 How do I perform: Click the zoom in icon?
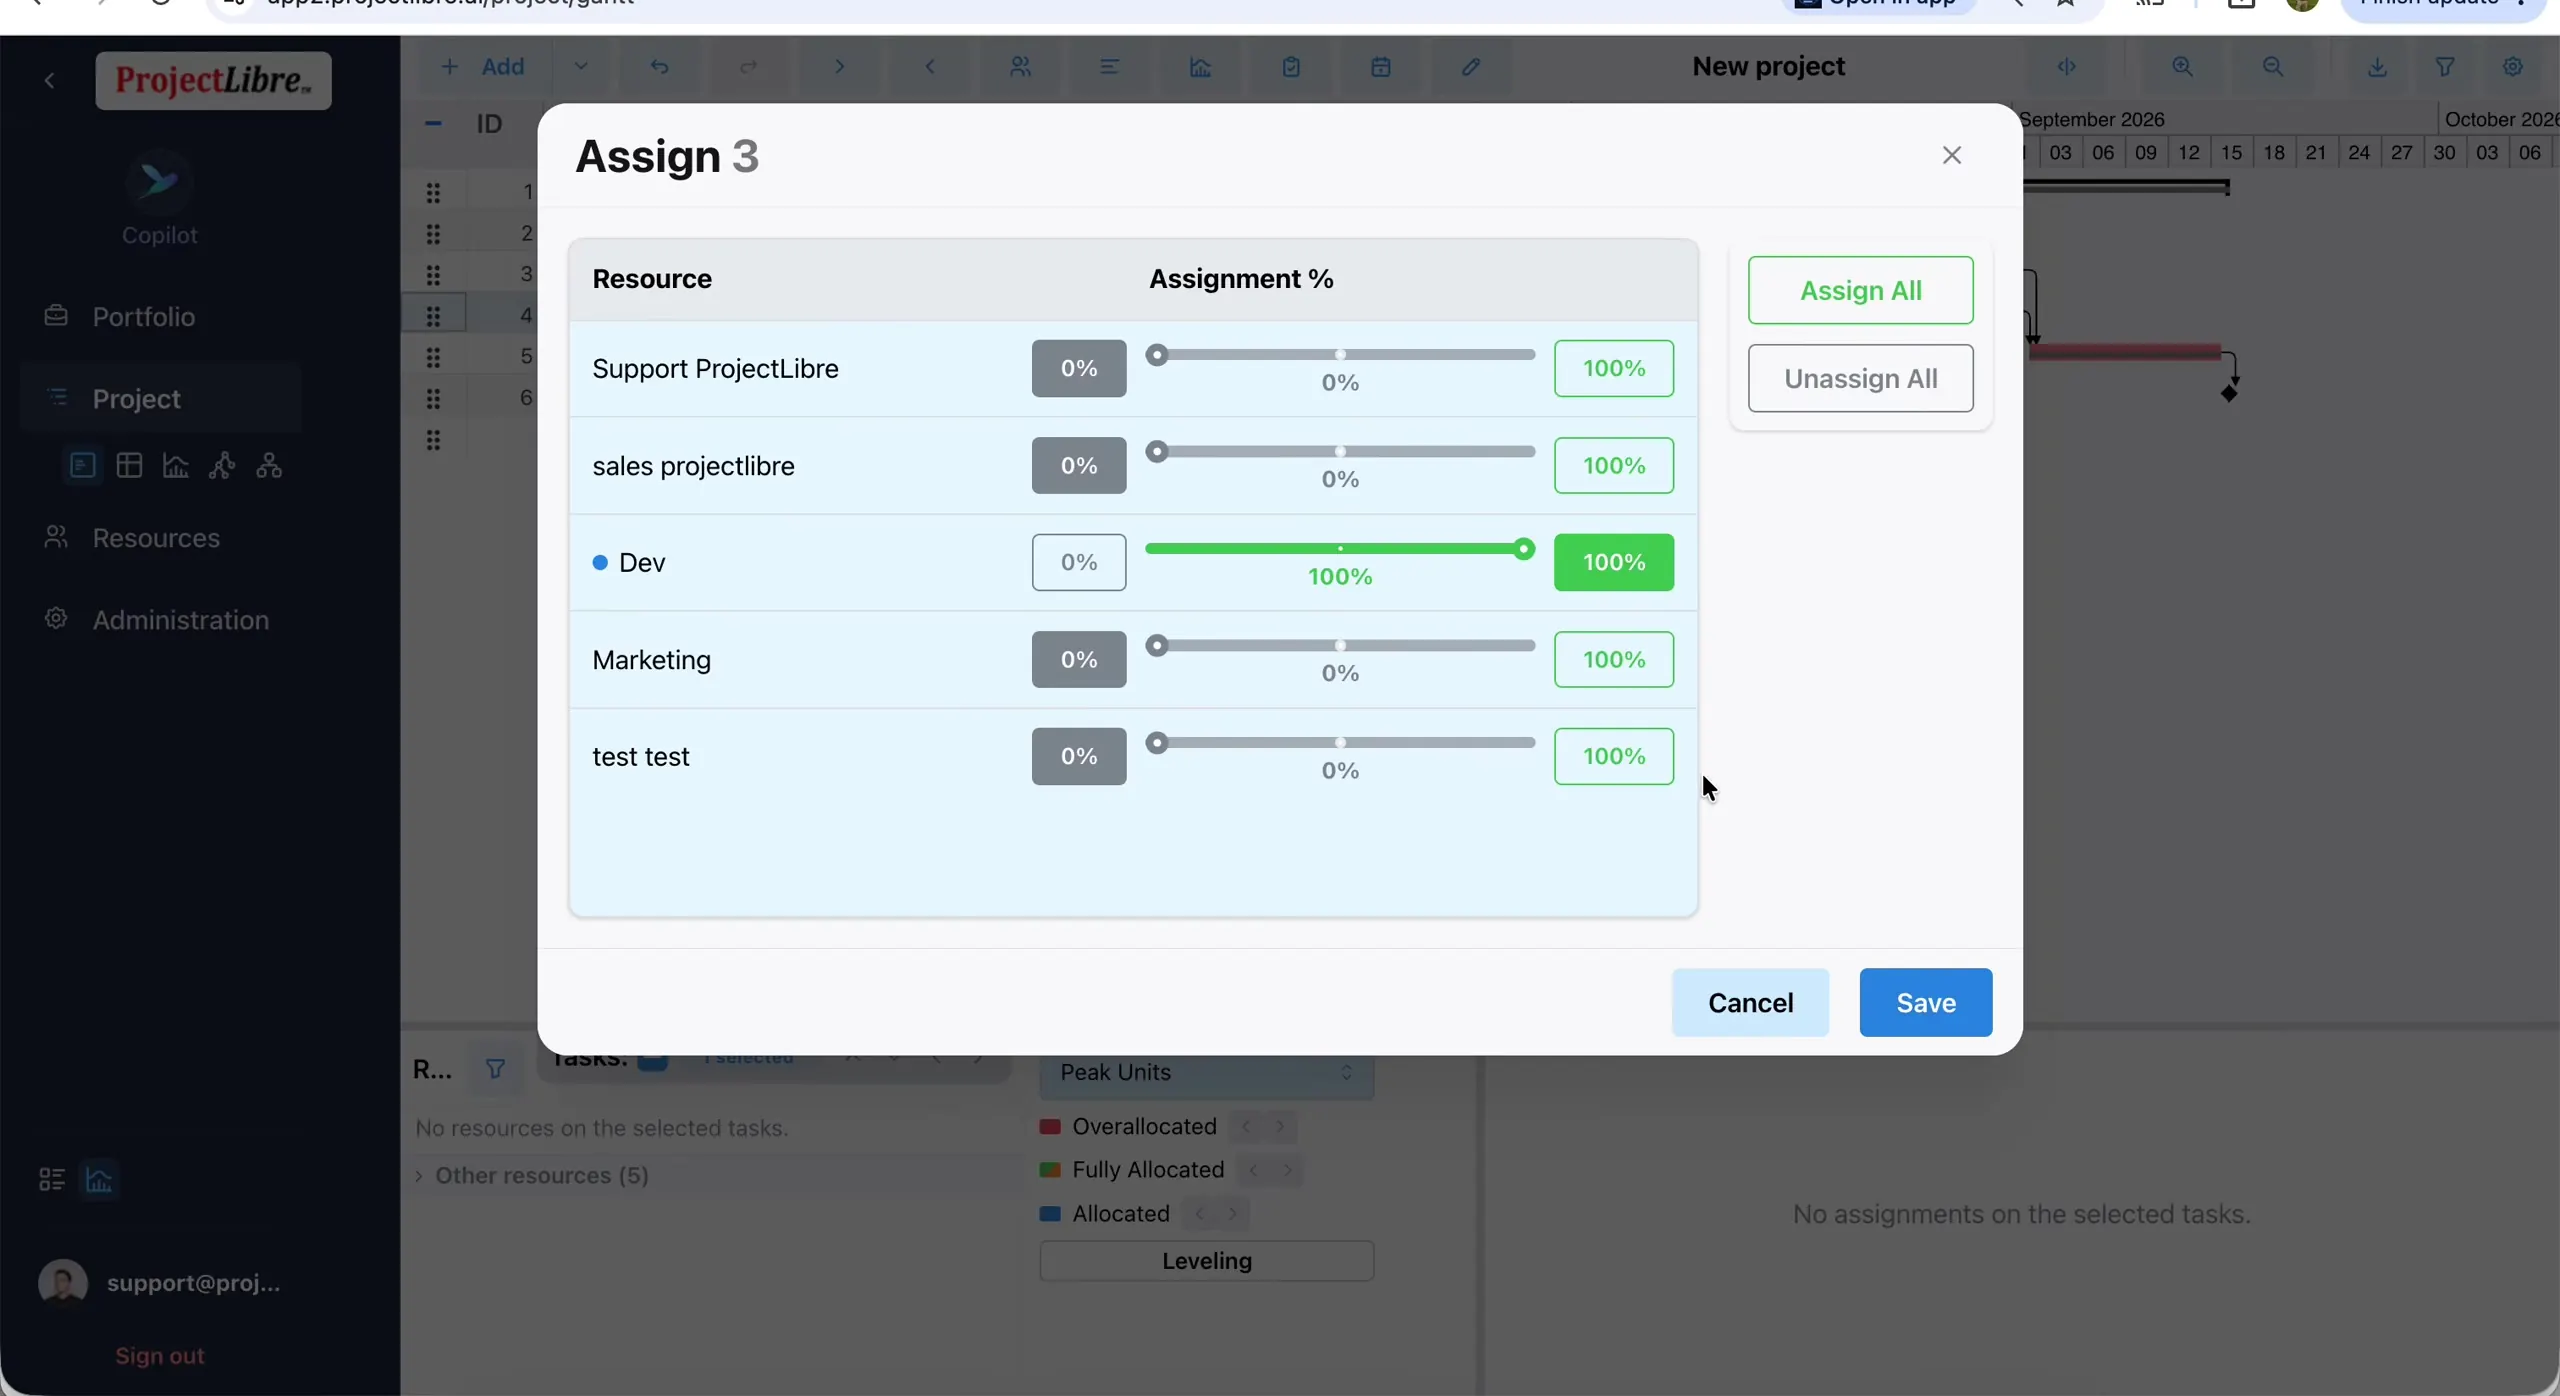[2182, 66]
